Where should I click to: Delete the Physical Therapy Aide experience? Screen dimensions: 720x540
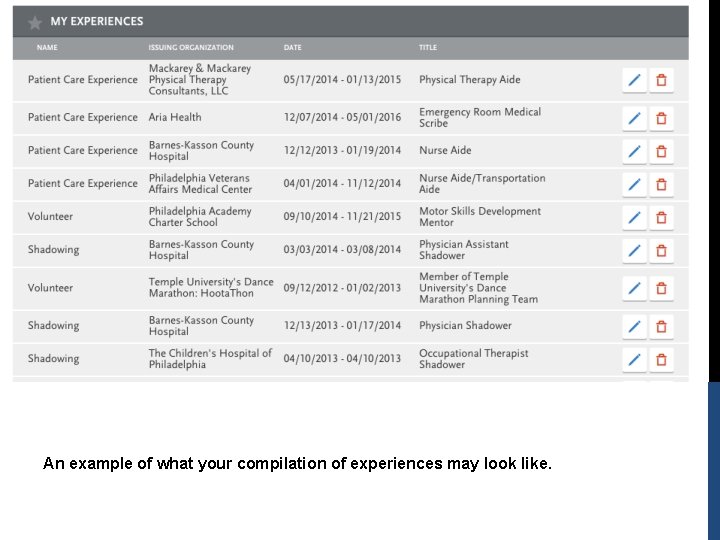click(661, 80)
